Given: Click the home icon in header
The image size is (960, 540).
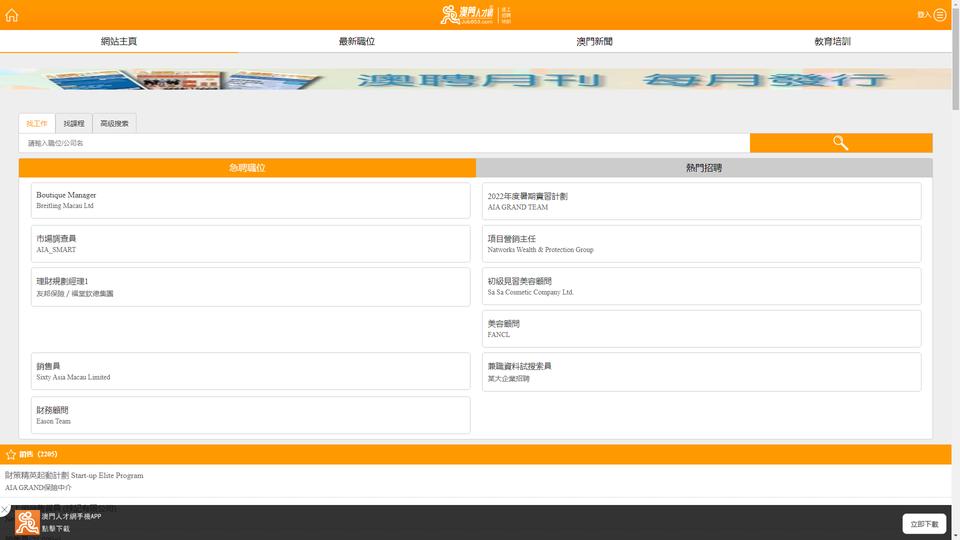Looking at the screenshot, I should [x=12, y=15].
